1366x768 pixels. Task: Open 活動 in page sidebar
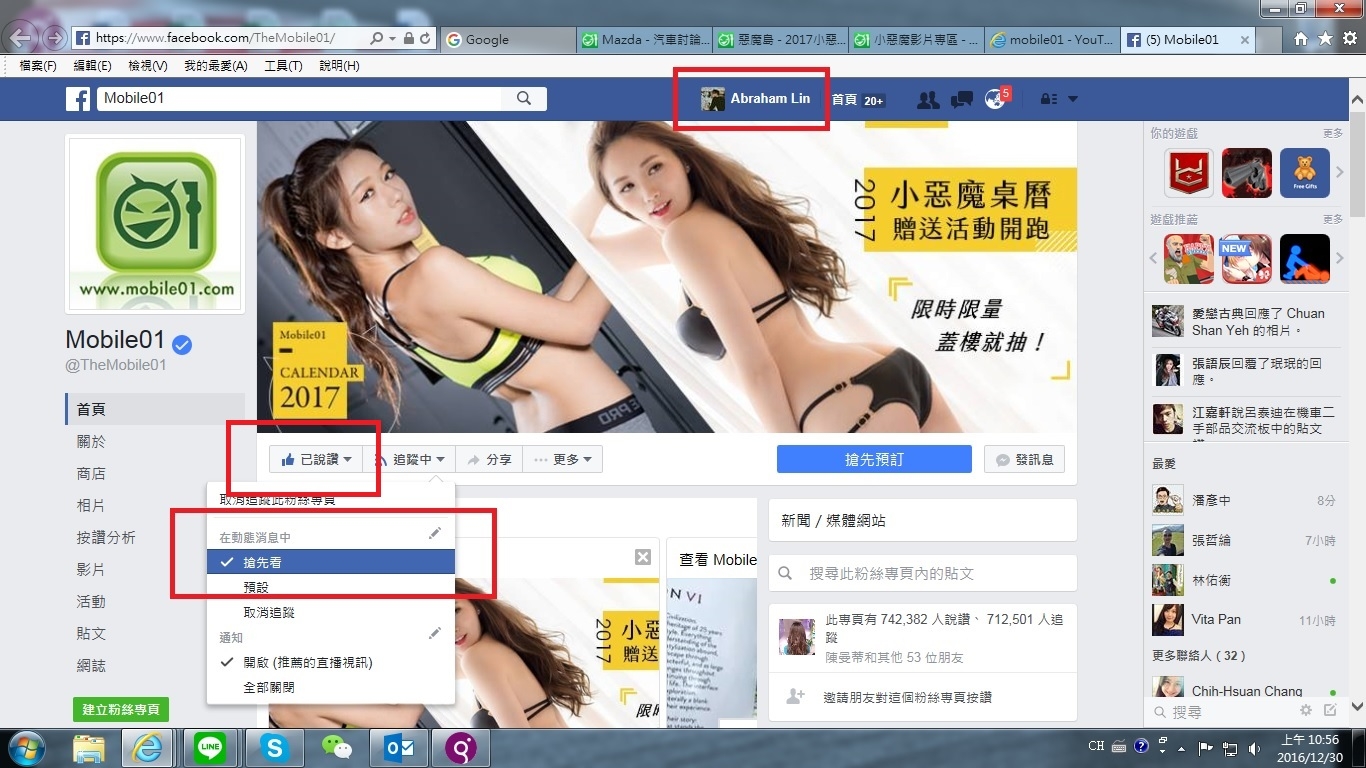91,601
